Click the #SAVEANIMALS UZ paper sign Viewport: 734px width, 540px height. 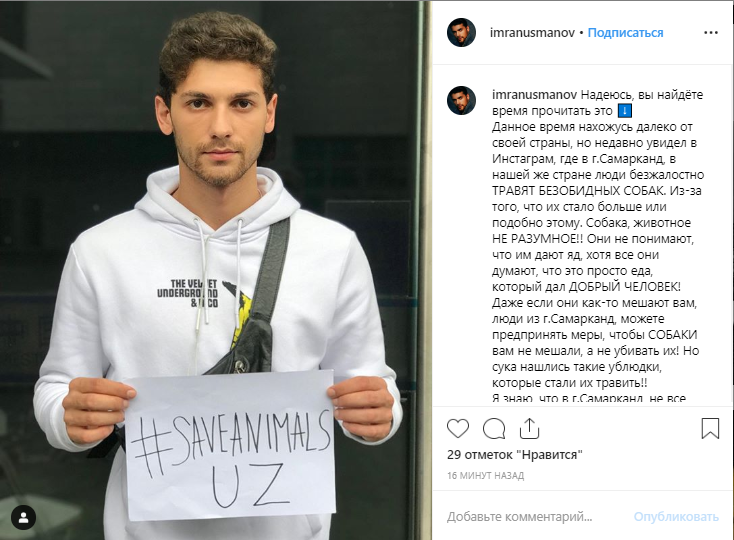click(230, 446)
